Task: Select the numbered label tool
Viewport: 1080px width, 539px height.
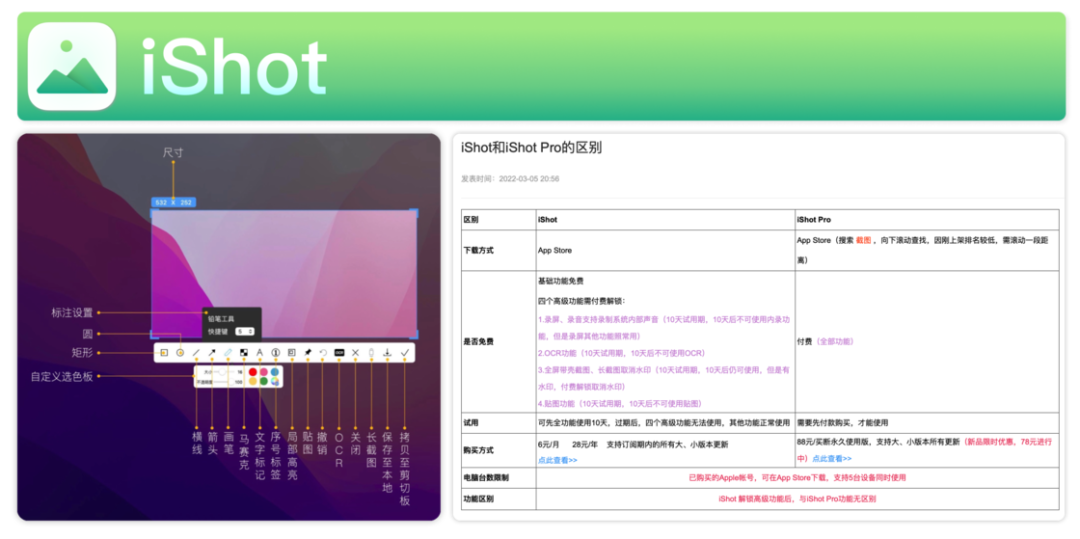Action: click(x=276, y=352)
